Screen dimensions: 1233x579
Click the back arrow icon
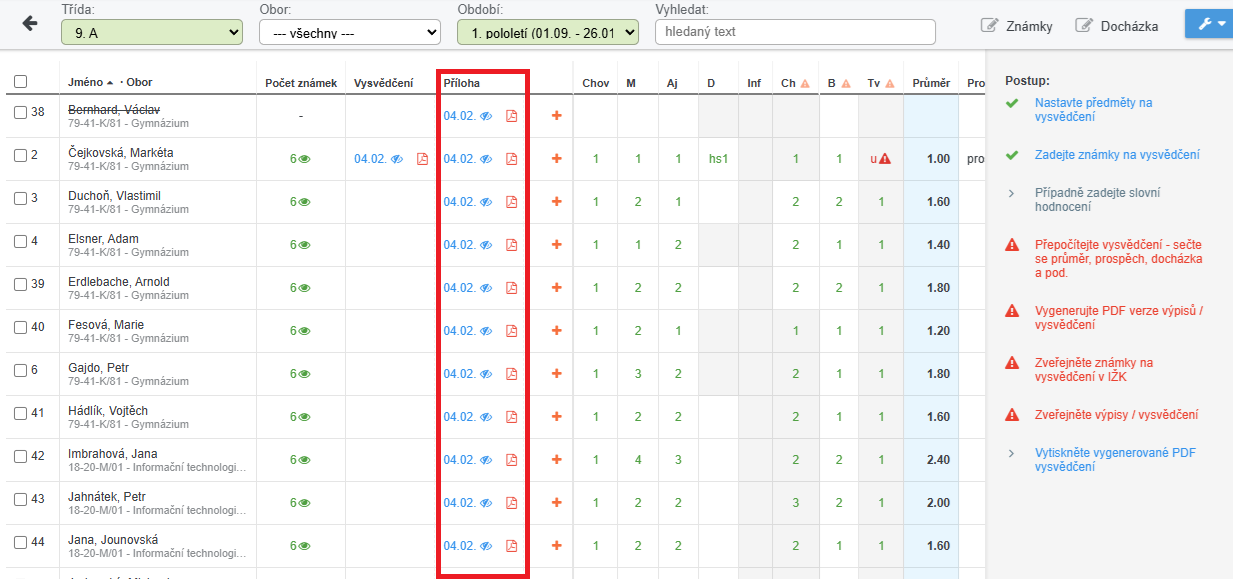point(29,24)
